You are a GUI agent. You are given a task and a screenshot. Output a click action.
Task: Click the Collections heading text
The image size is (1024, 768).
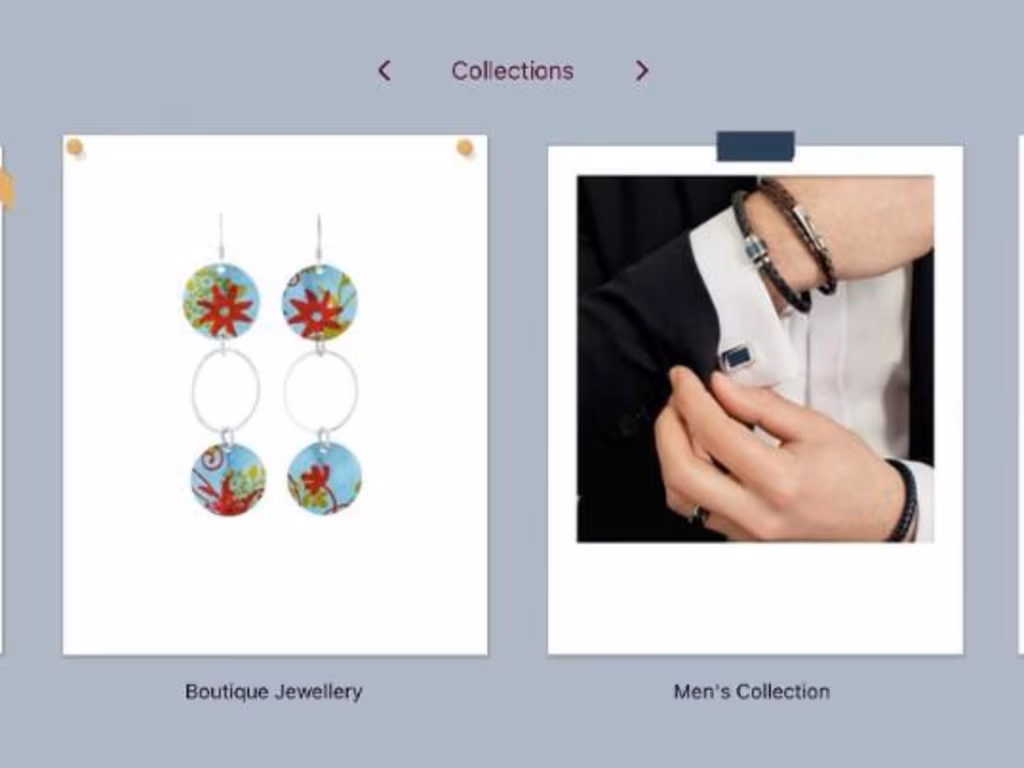[x=513, y=71]
